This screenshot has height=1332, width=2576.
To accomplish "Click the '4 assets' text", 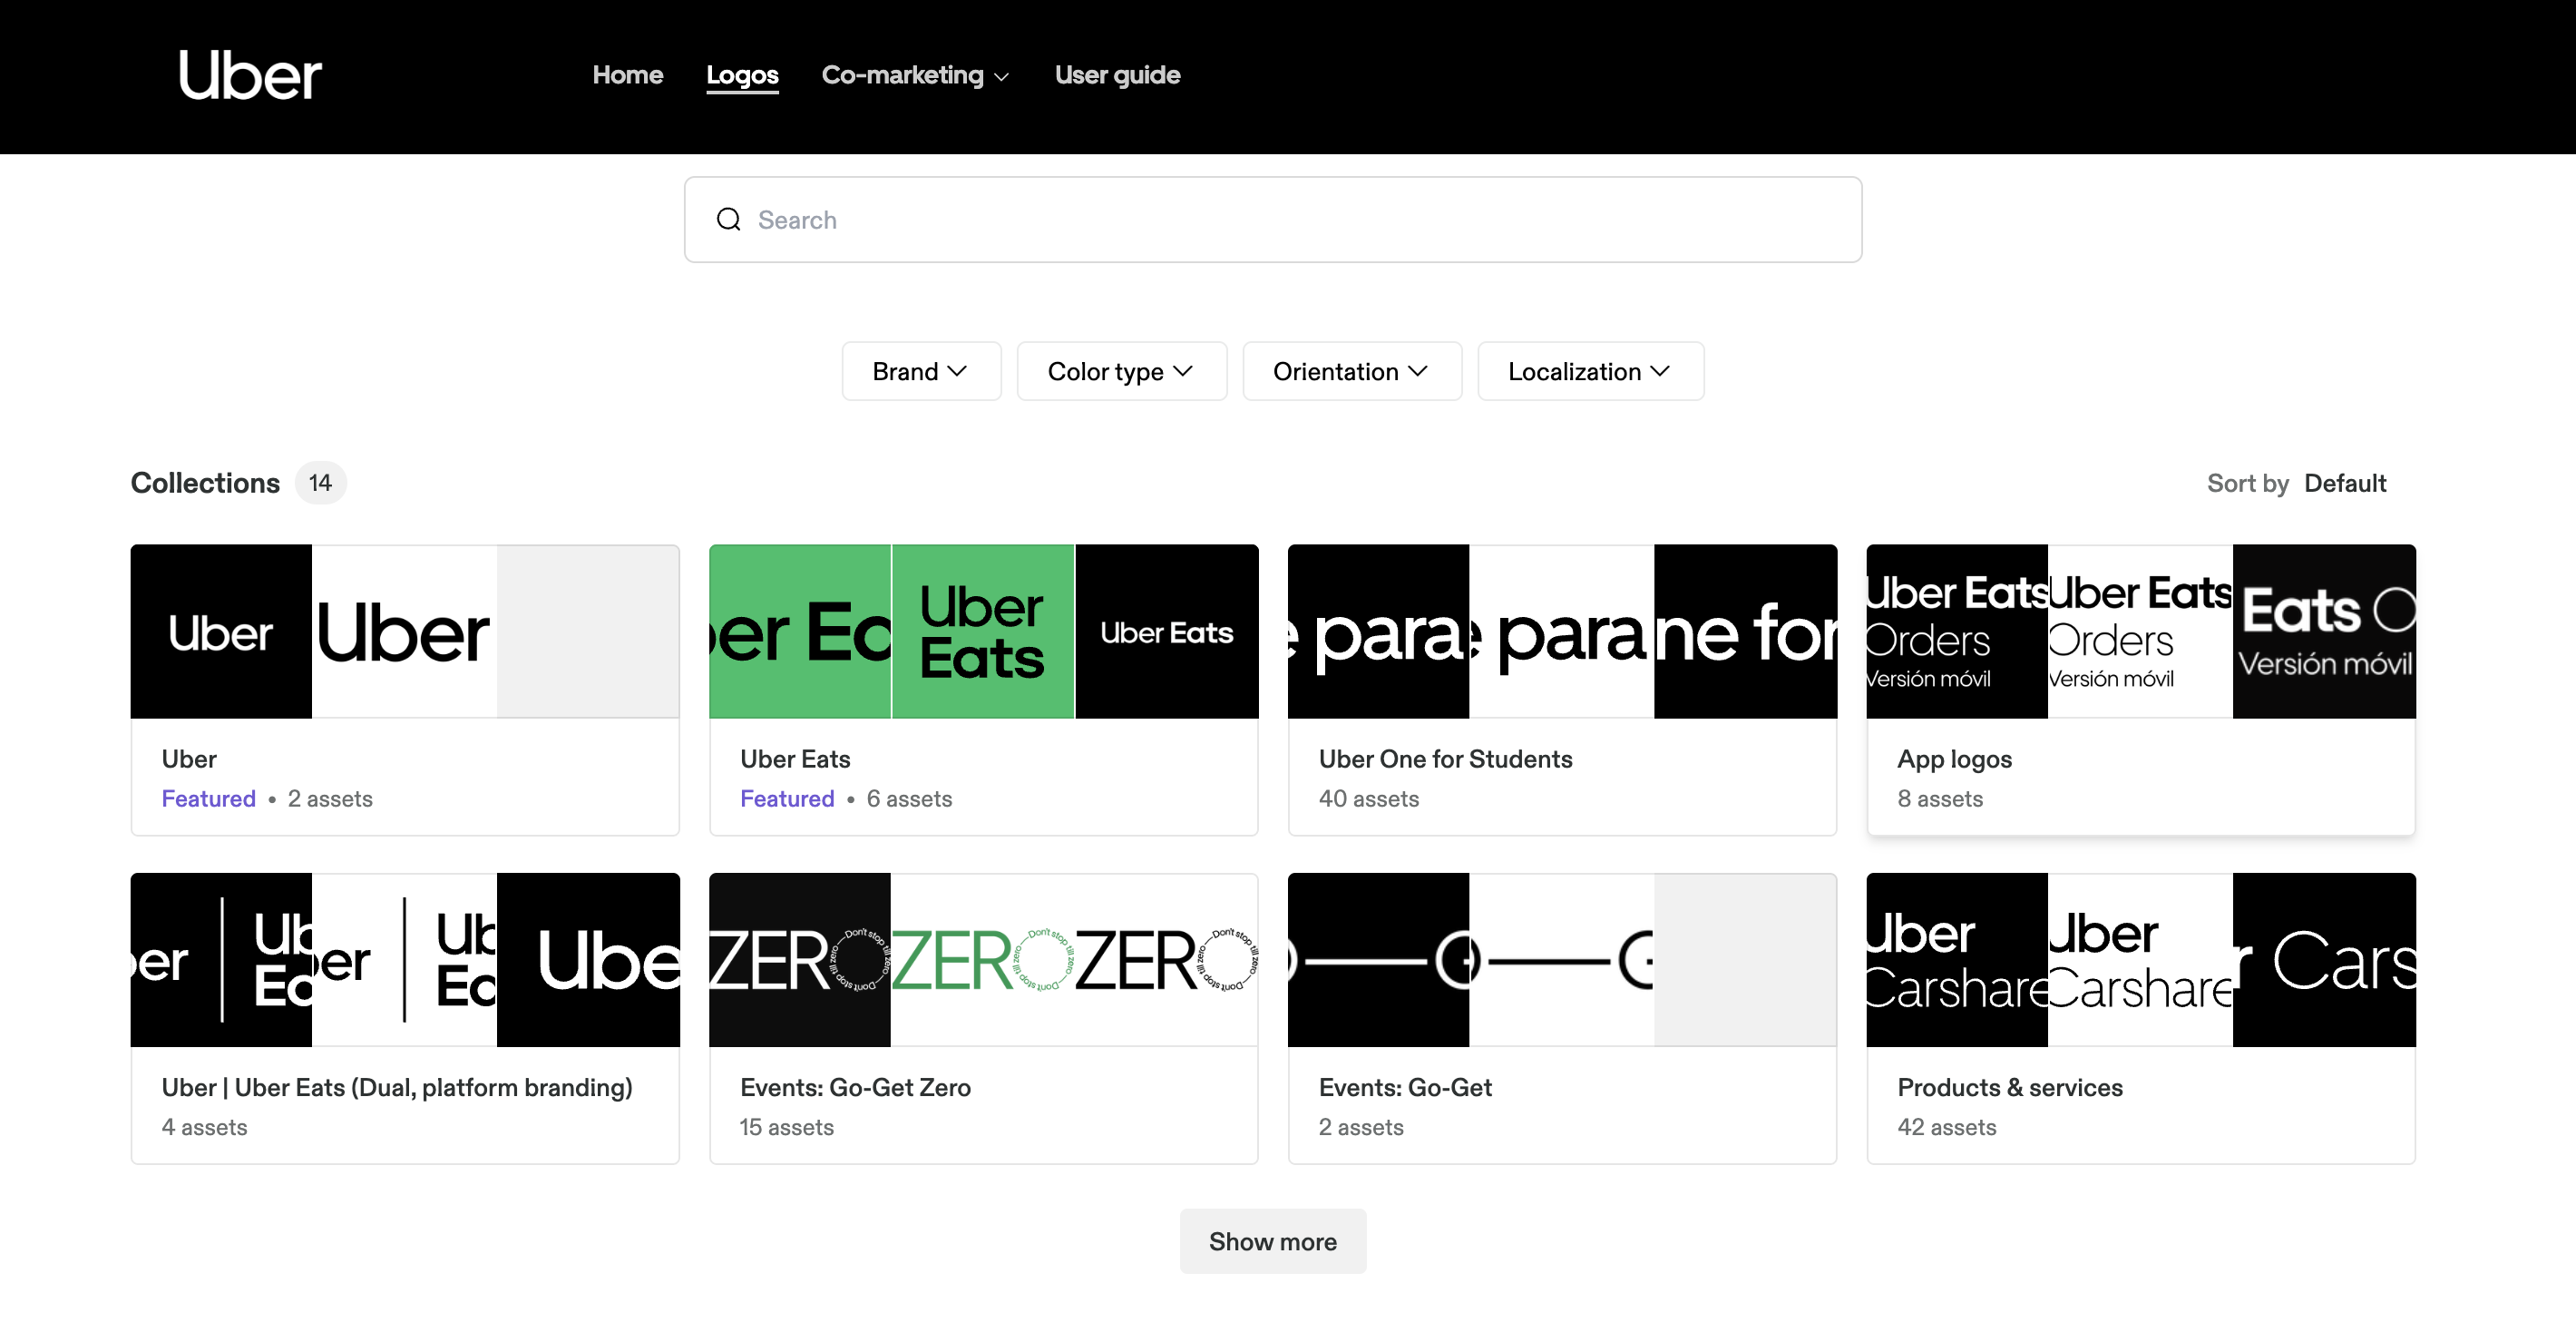I will pyautogui.click(x=204, y=1126).
